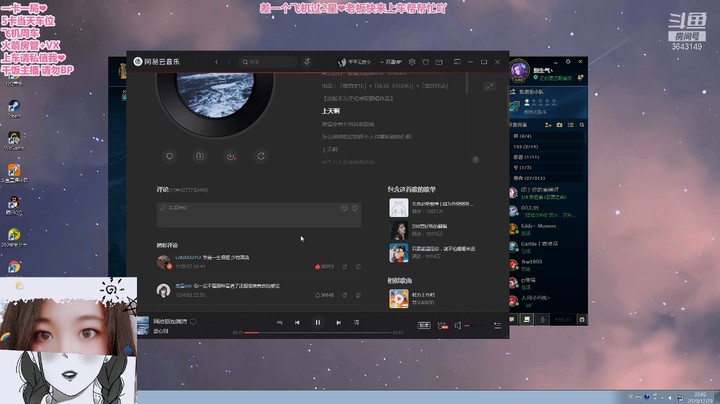Collapse the friend group showing (27/213)
The height and width of the screenshot is (404, 720).
(x=547, y=178)
